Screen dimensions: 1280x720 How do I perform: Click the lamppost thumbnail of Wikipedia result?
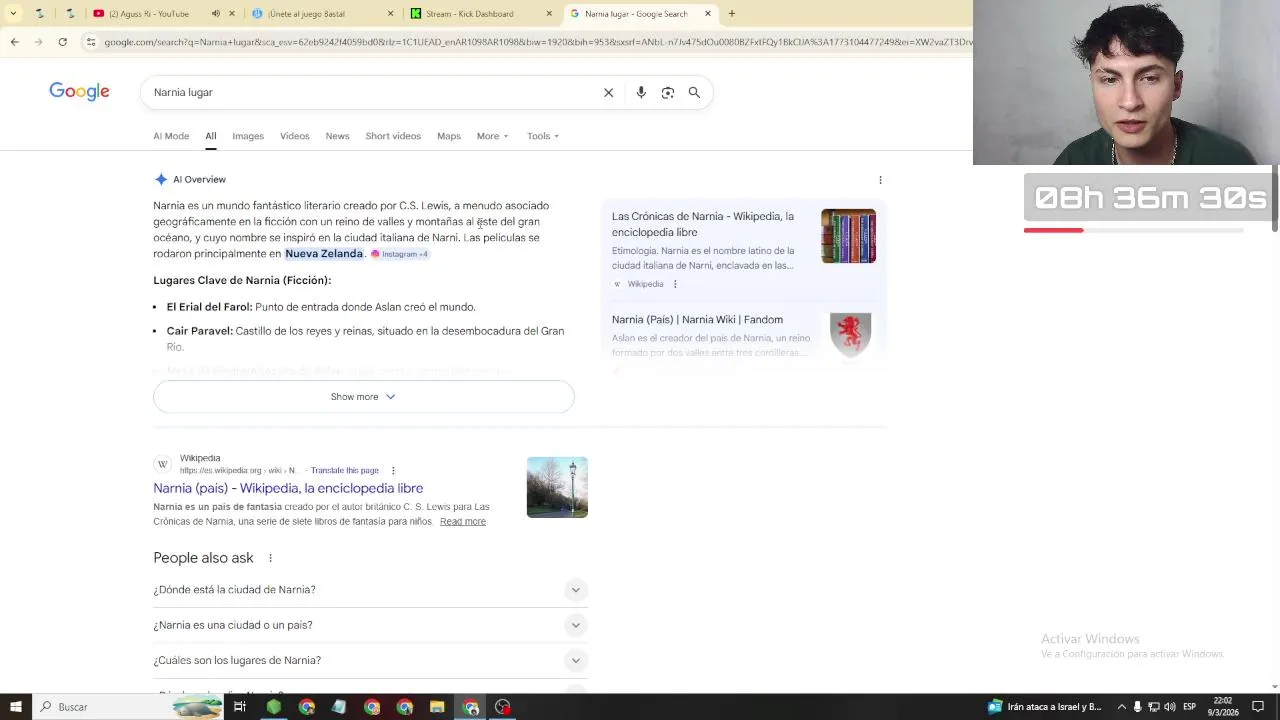click(x=557, y=487)
